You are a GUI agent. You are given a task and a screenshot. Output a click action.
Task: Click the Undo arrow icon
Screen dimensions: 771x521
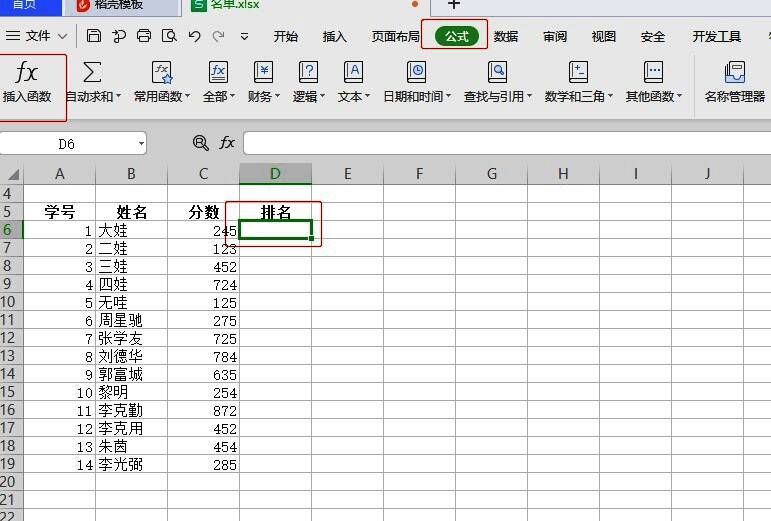pos(194,36)
